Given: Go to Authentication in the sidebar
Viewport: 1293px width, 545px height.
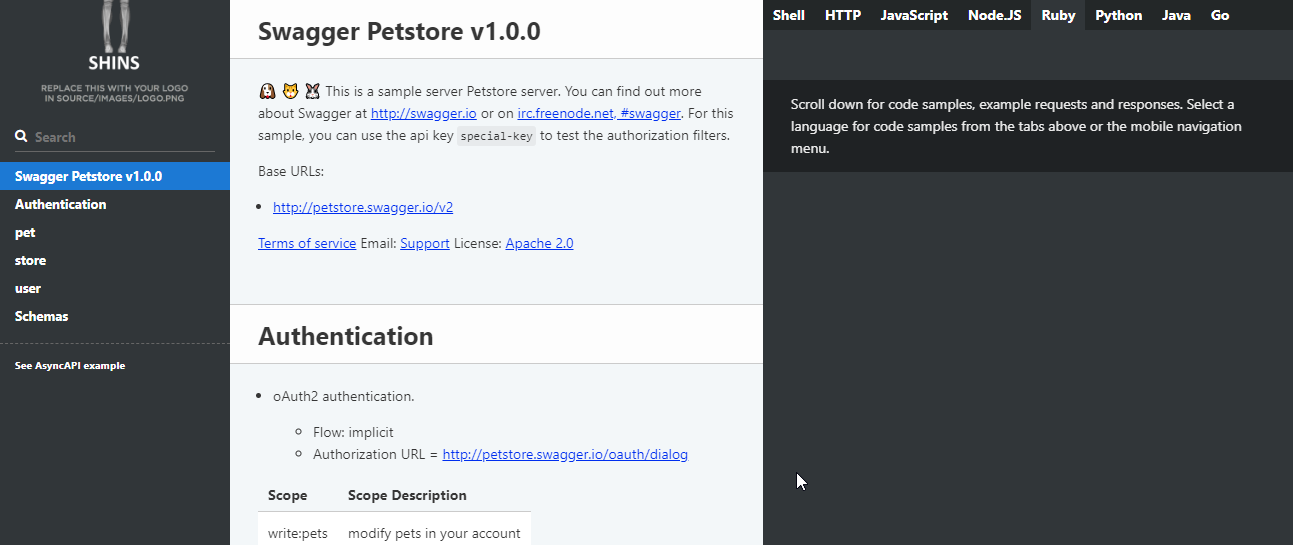Looking at the screenshot, I should [115, 204].
